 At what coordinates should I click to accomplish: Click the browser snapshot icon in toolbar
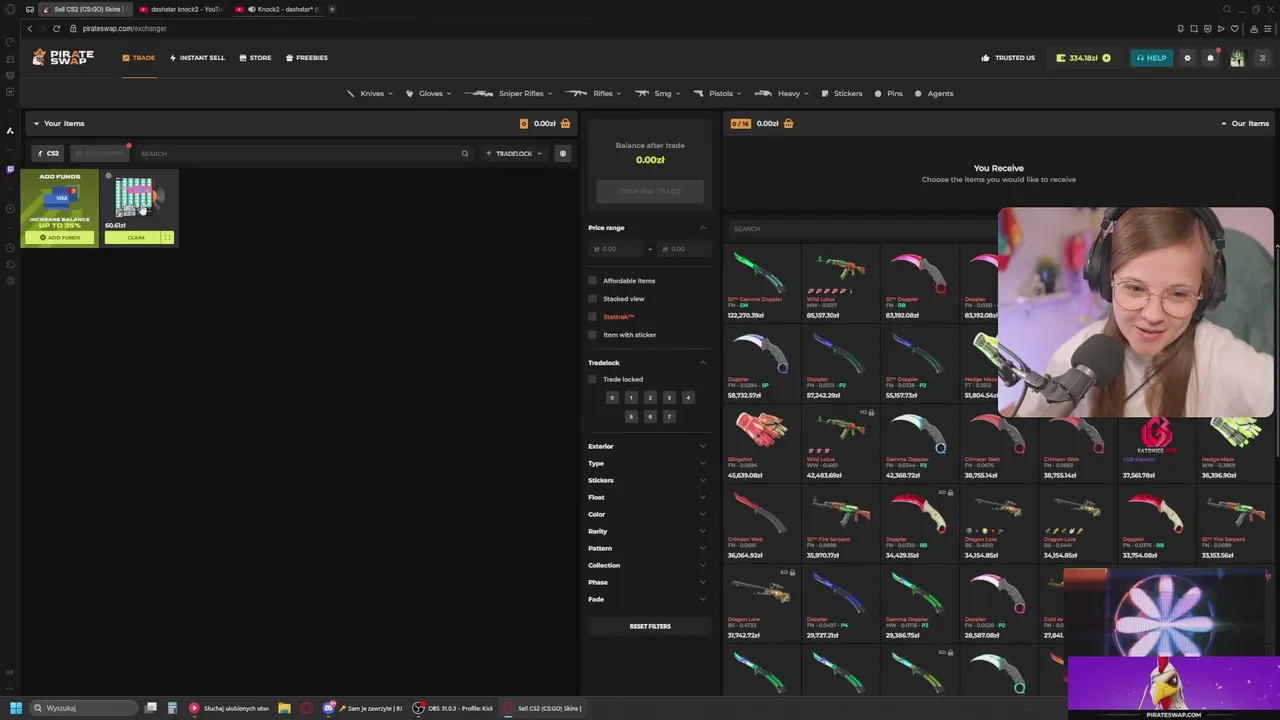(1194, 28)
